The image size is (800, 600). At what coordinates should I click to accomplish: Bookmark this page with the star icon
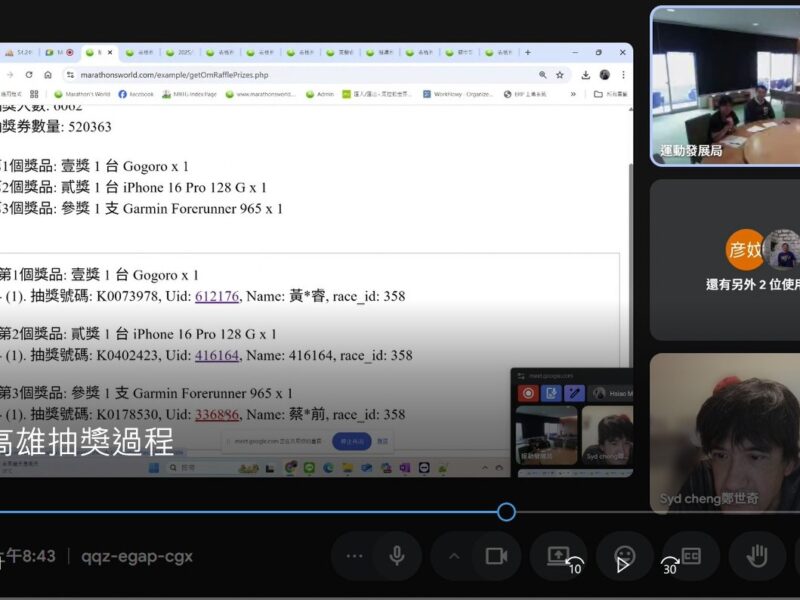[560, 74]
